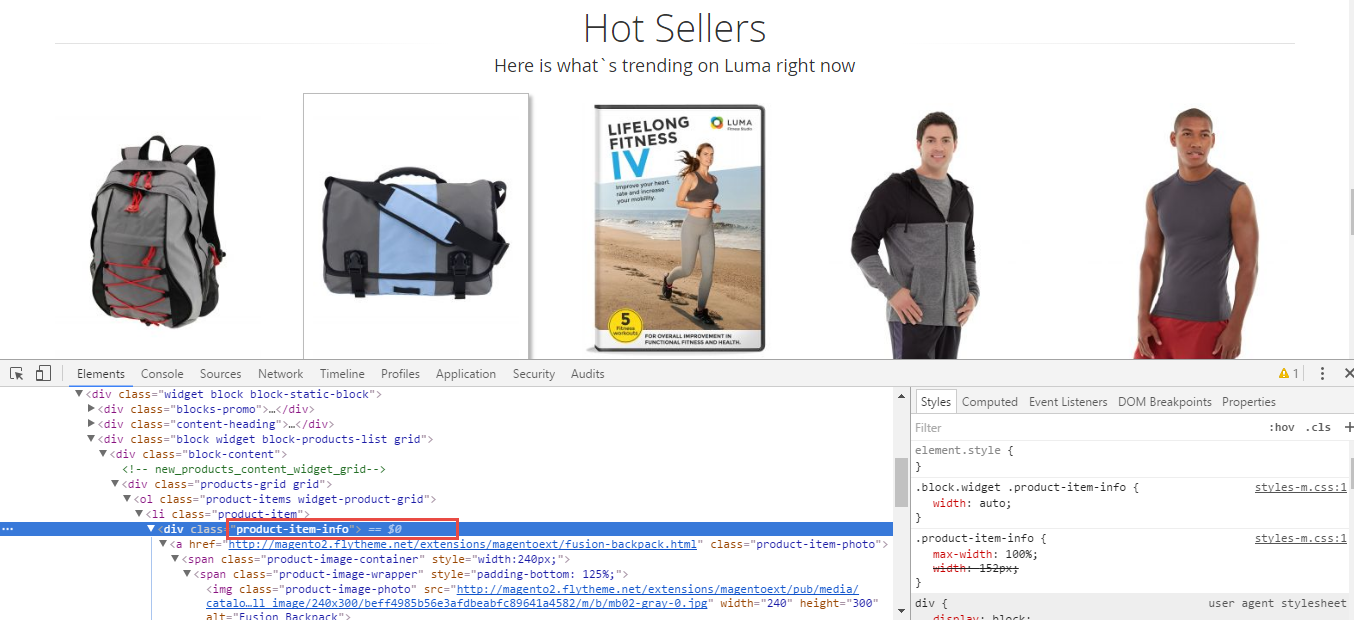Open styles-m.css:1 link for .product-item-info rule
This screenshot has width=1354, height=620.
pos(1300,538)
